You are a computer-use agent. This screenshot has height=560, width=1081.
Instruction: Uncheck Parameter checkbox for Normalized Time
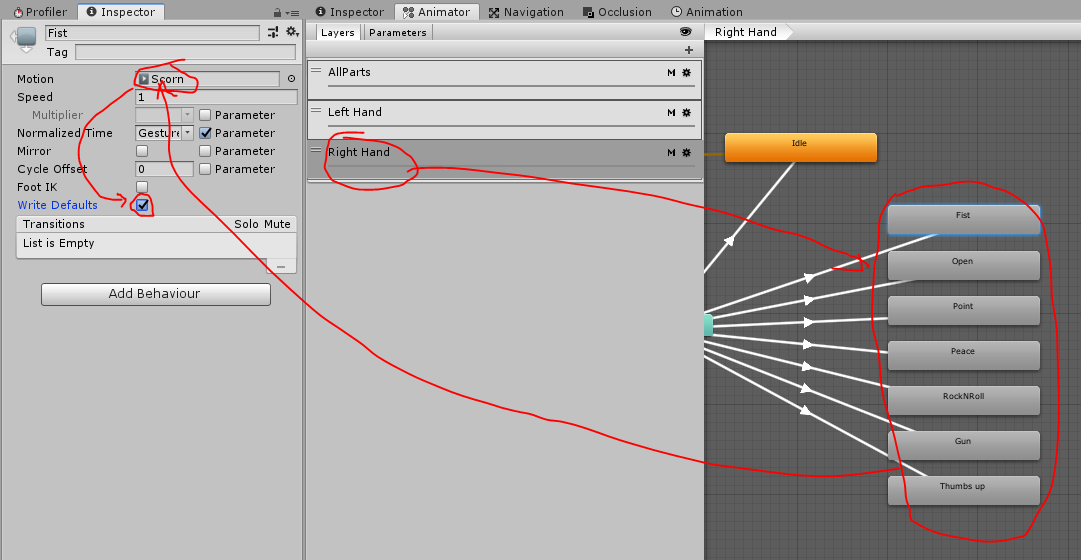pyautogui.click(x=205, y=133)
